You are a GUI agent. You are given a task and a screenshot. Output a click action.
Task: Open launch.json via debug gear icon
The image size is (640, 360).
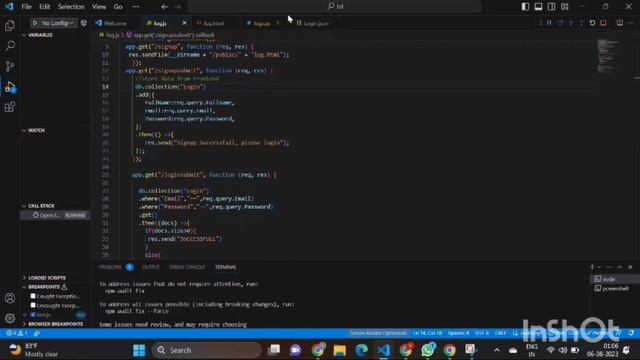pos(84,23)
